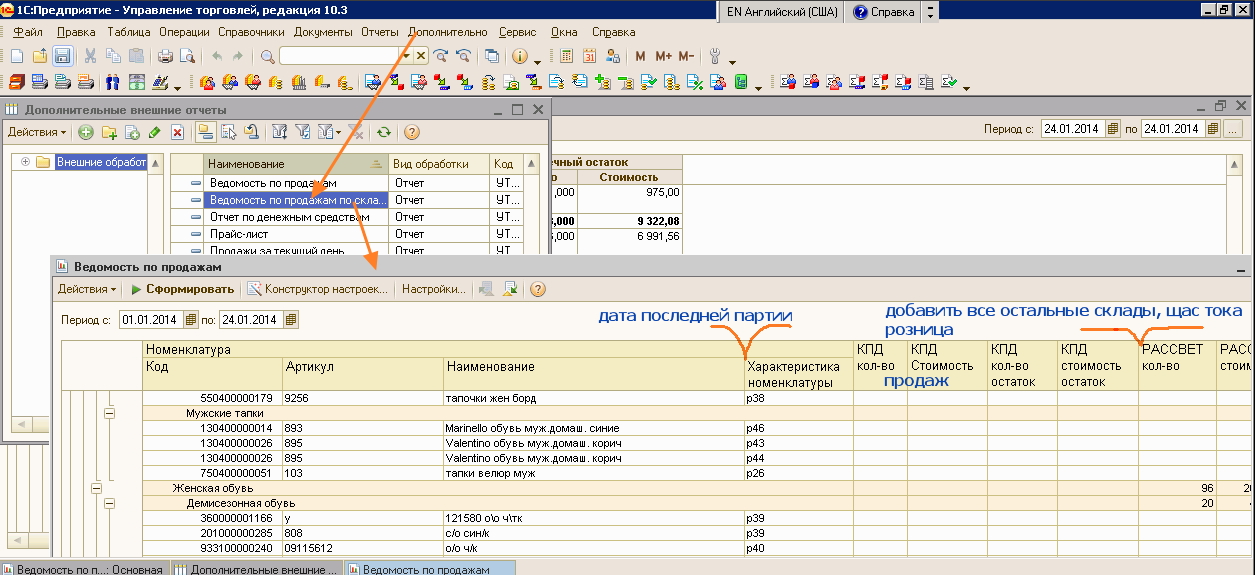Click the Сформировать button

pyautogui.click(x=182, y=289)
